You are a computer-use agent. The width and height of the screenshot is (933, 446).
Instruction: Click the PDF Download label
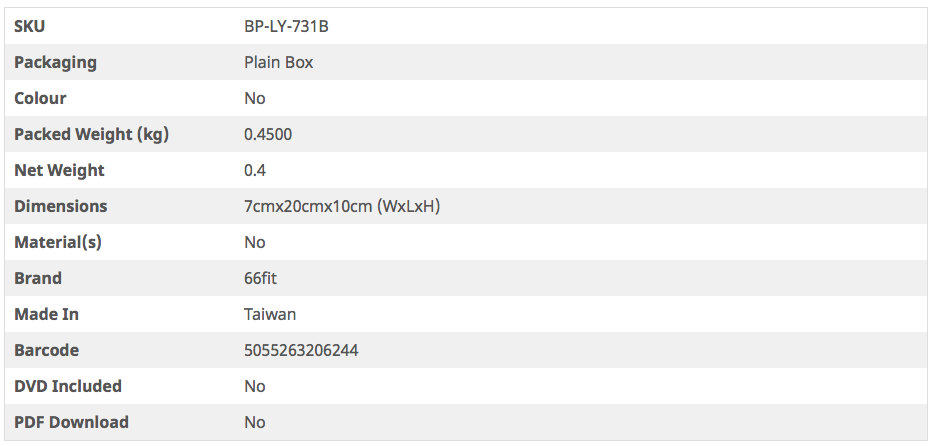71,422
